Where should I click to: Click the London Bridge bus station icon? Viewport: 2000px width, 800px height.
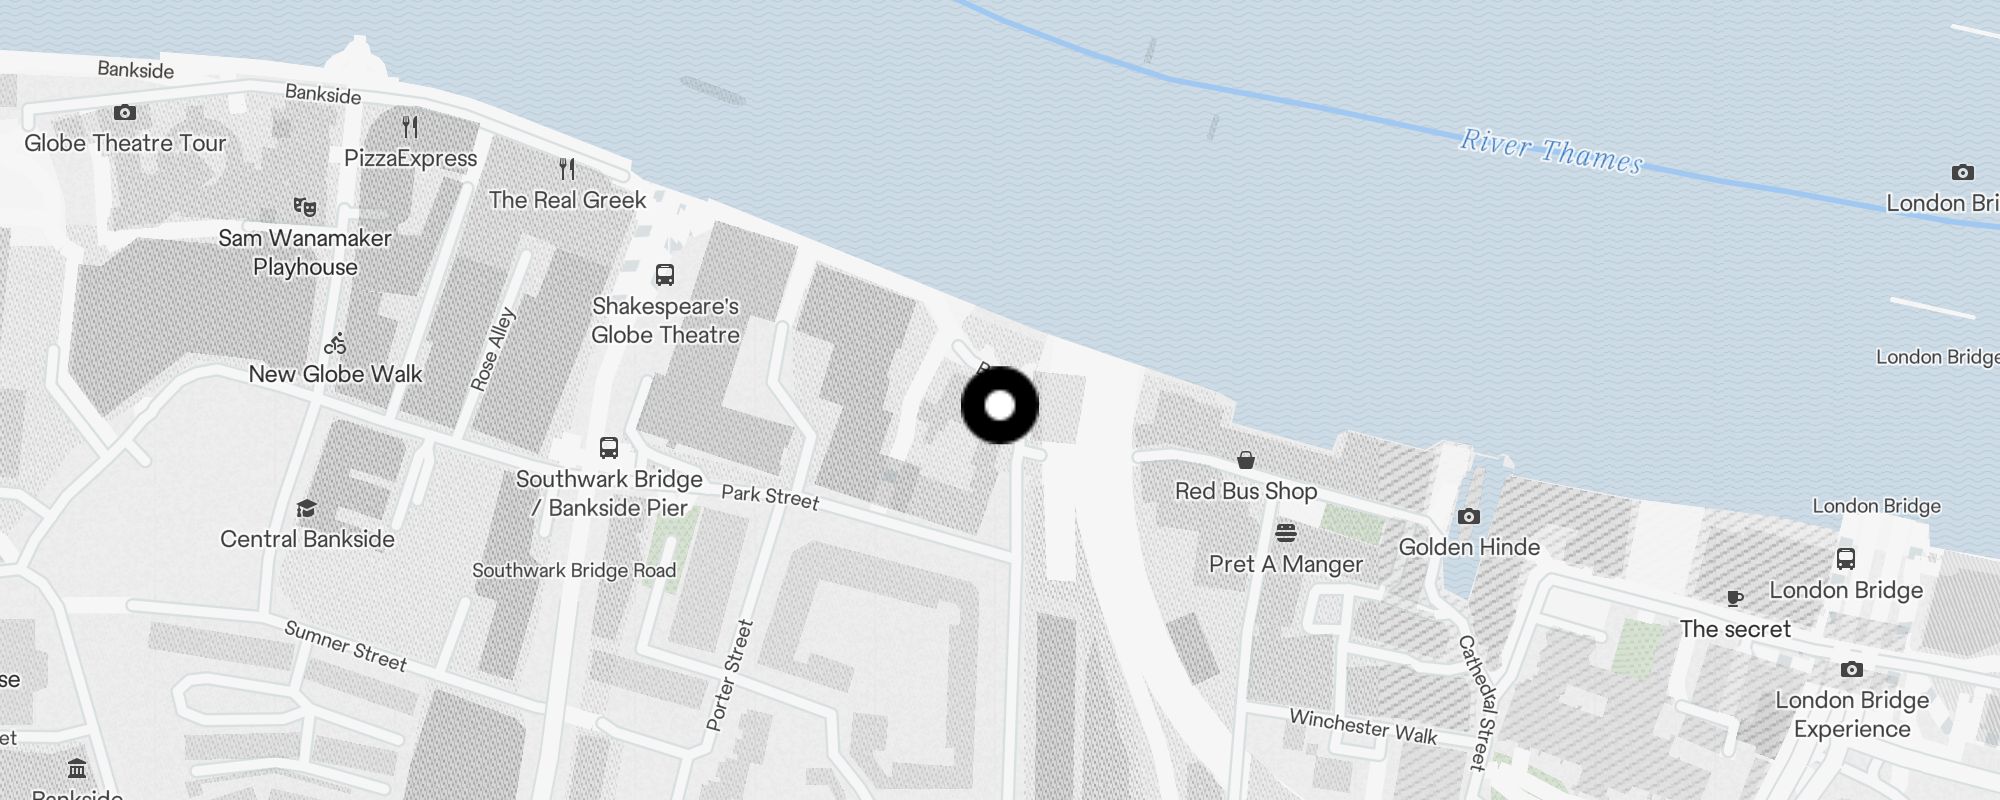(x=1846, y=559)
